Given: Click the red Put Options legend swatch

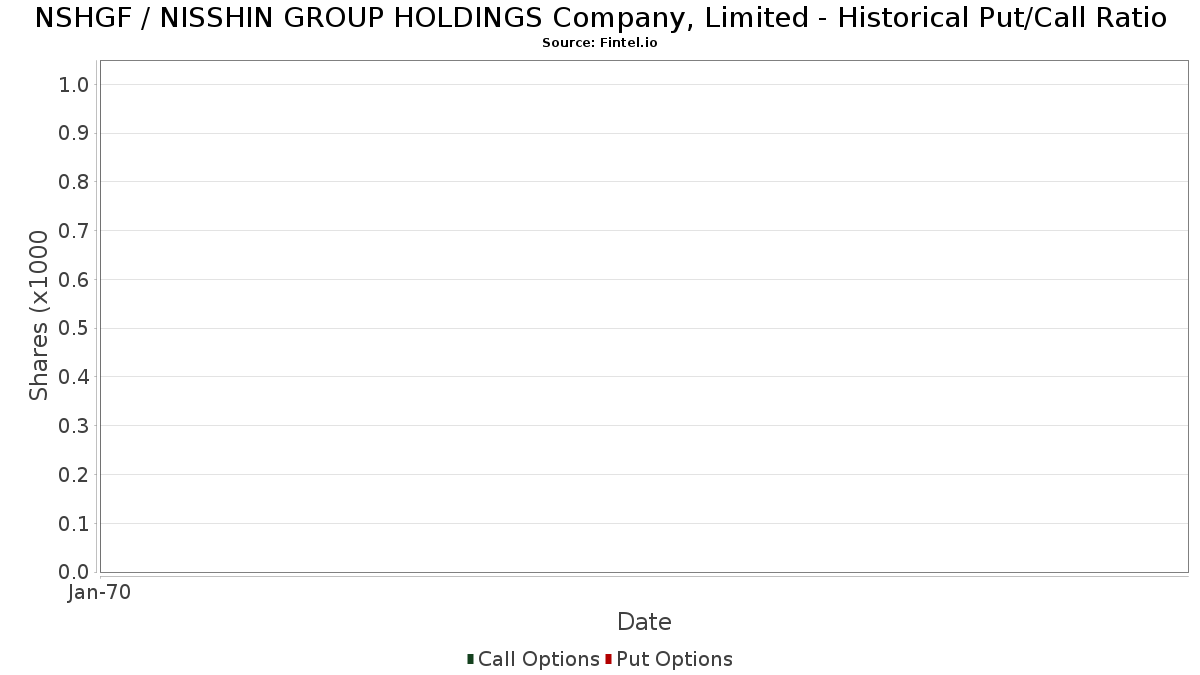Looking at the screenshot, I should (608, 659).
